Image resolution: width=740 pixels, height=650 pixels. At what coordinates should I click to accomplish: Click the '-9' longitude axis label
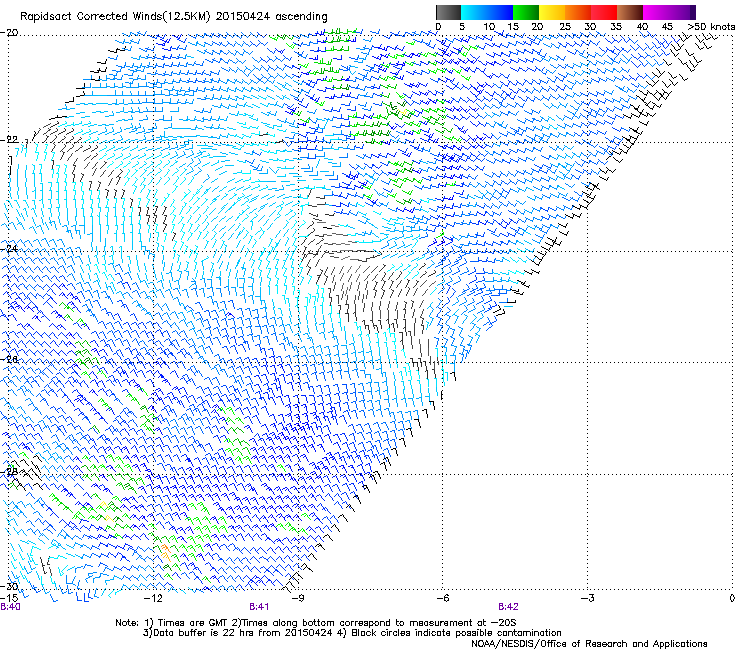(x=298, y=598)
